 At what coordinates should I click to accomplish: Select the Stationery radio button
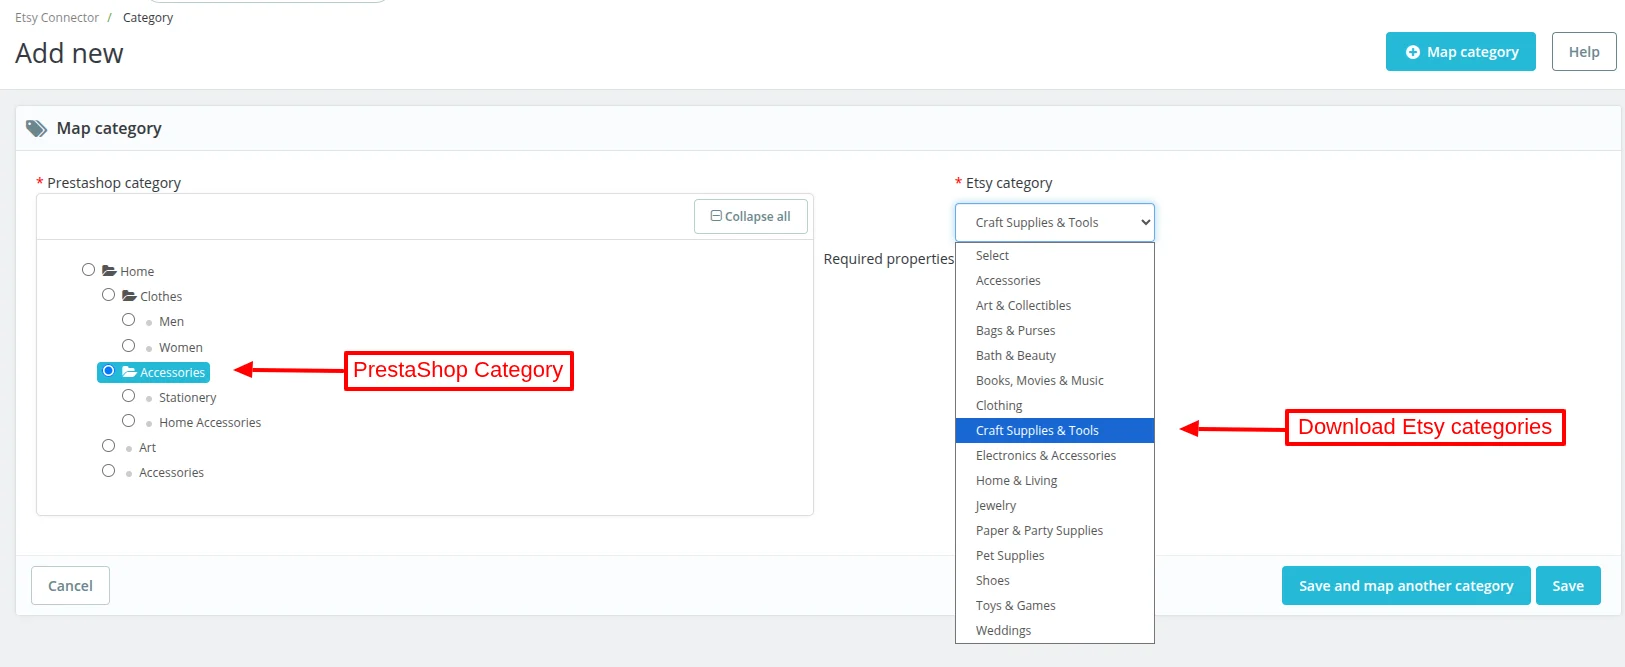coord(128,396)
